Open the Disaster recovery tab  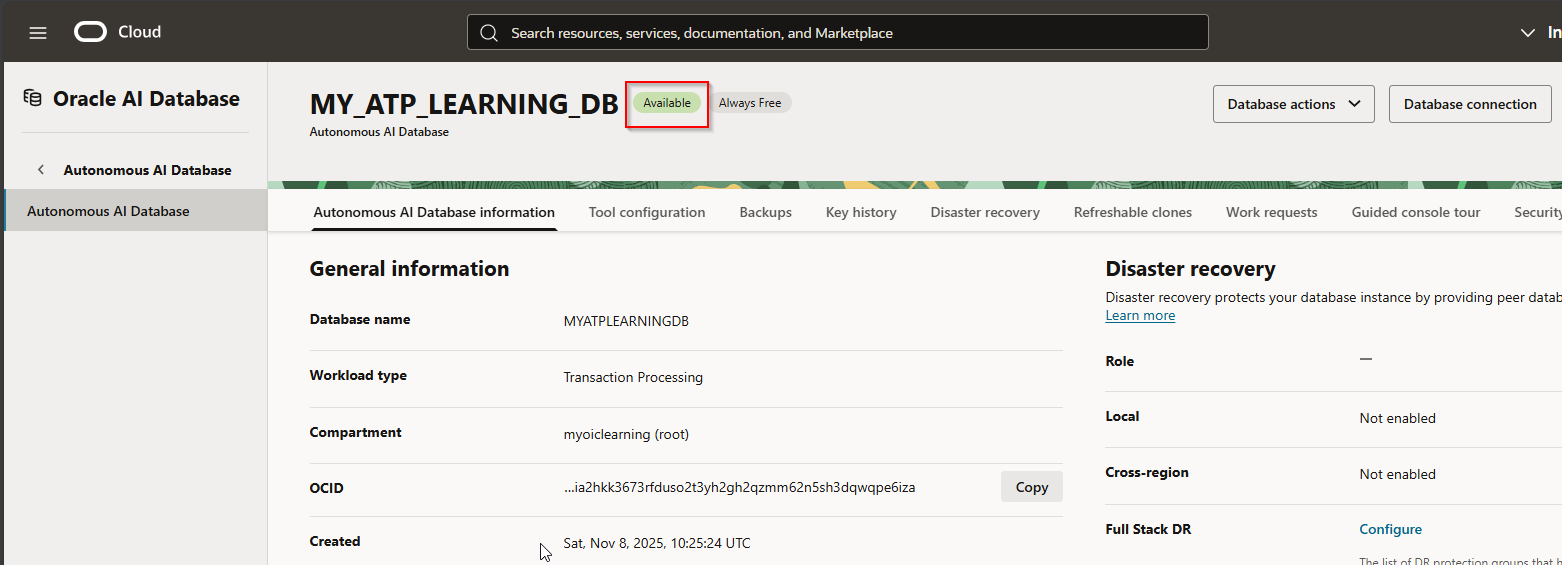984,212
